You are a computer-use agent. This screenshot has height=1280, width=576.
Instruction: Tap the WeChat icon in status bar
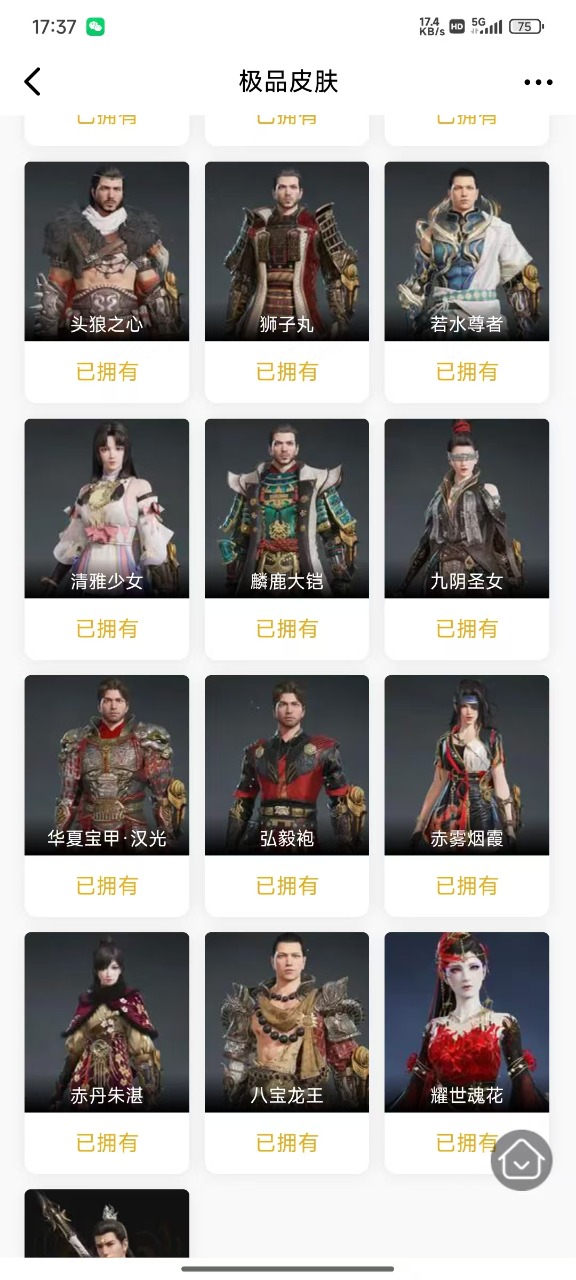coord(95,27)
